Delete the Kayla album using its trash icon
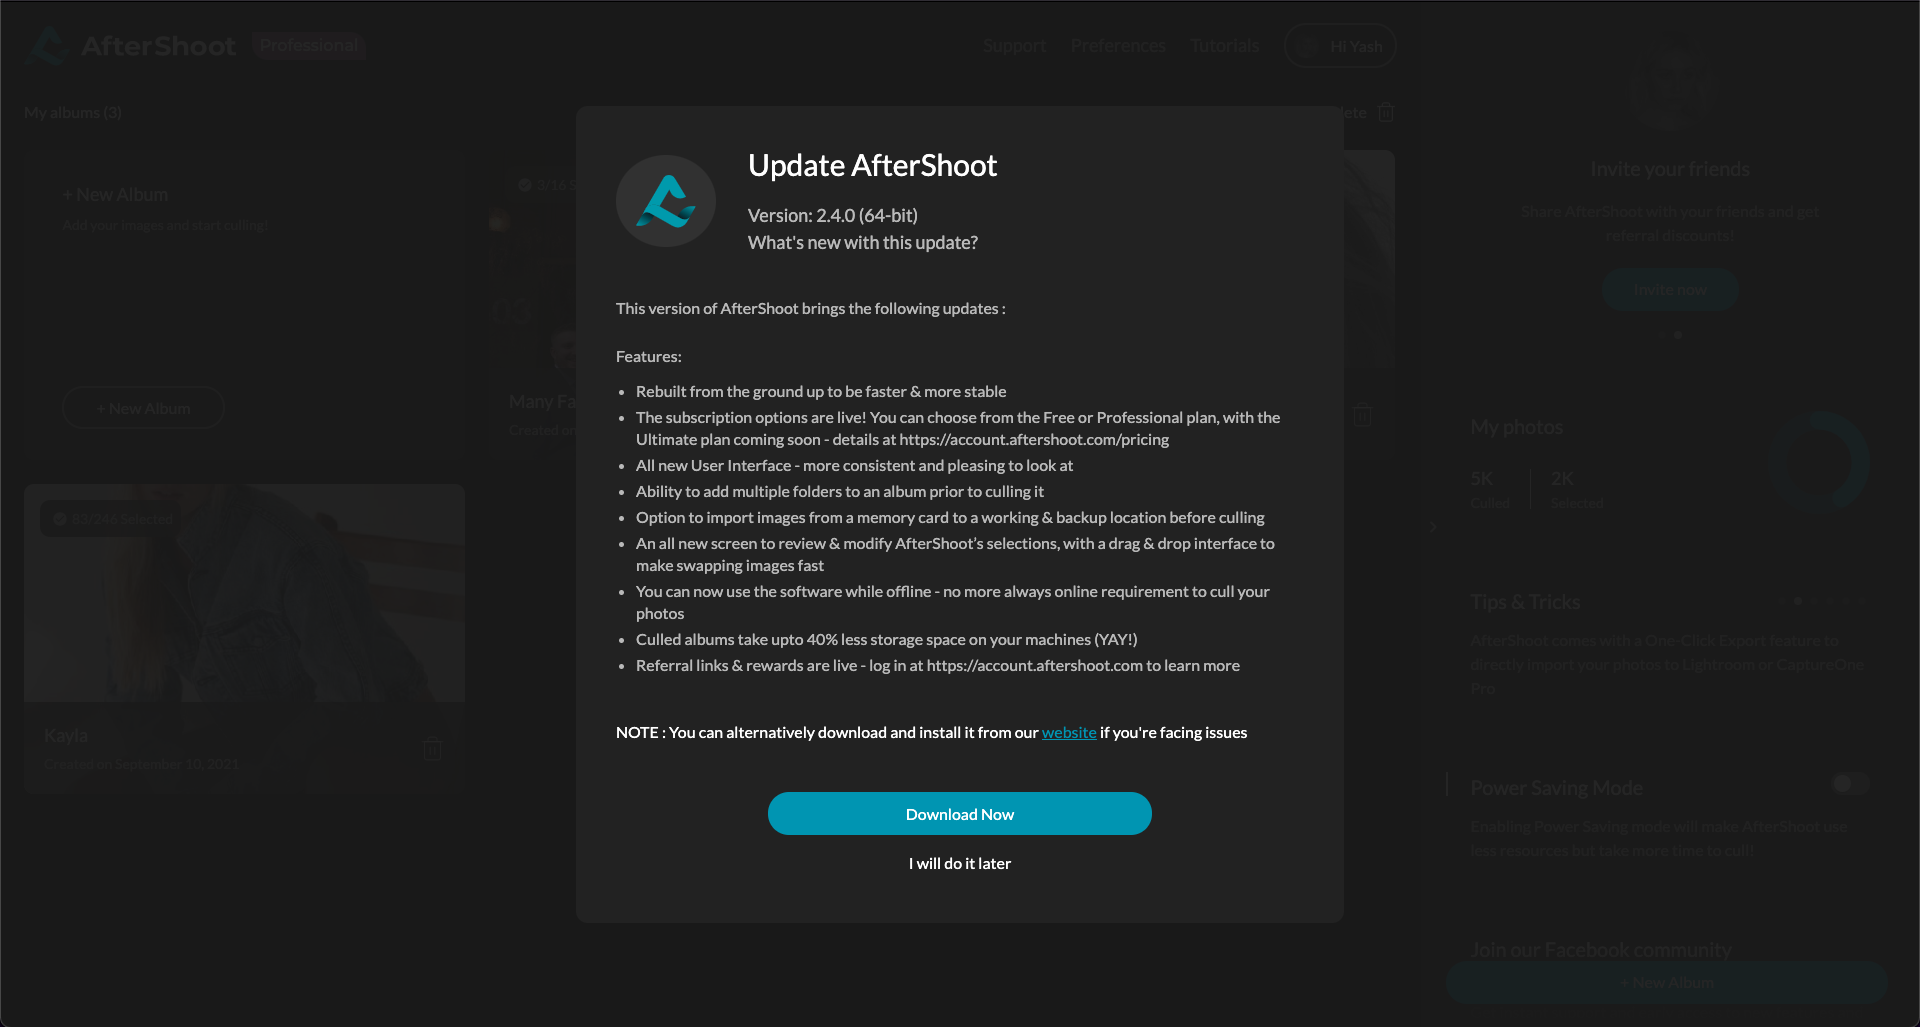This screenshot has height=1027, width=1920. [x=432, y=749]
